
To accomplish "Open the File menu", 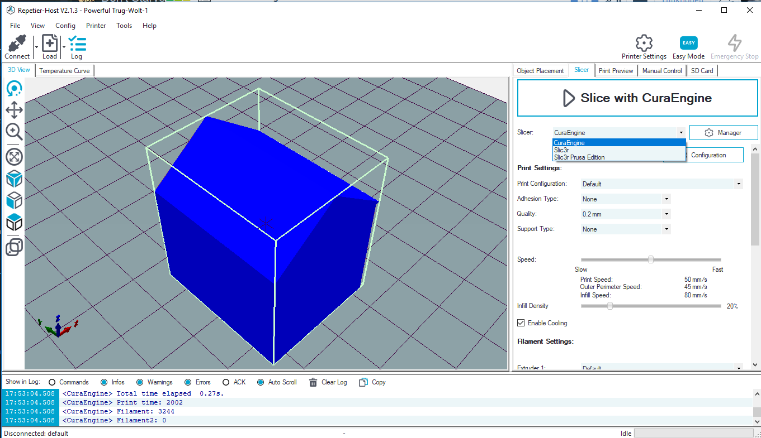I will [x=15, y=26].
